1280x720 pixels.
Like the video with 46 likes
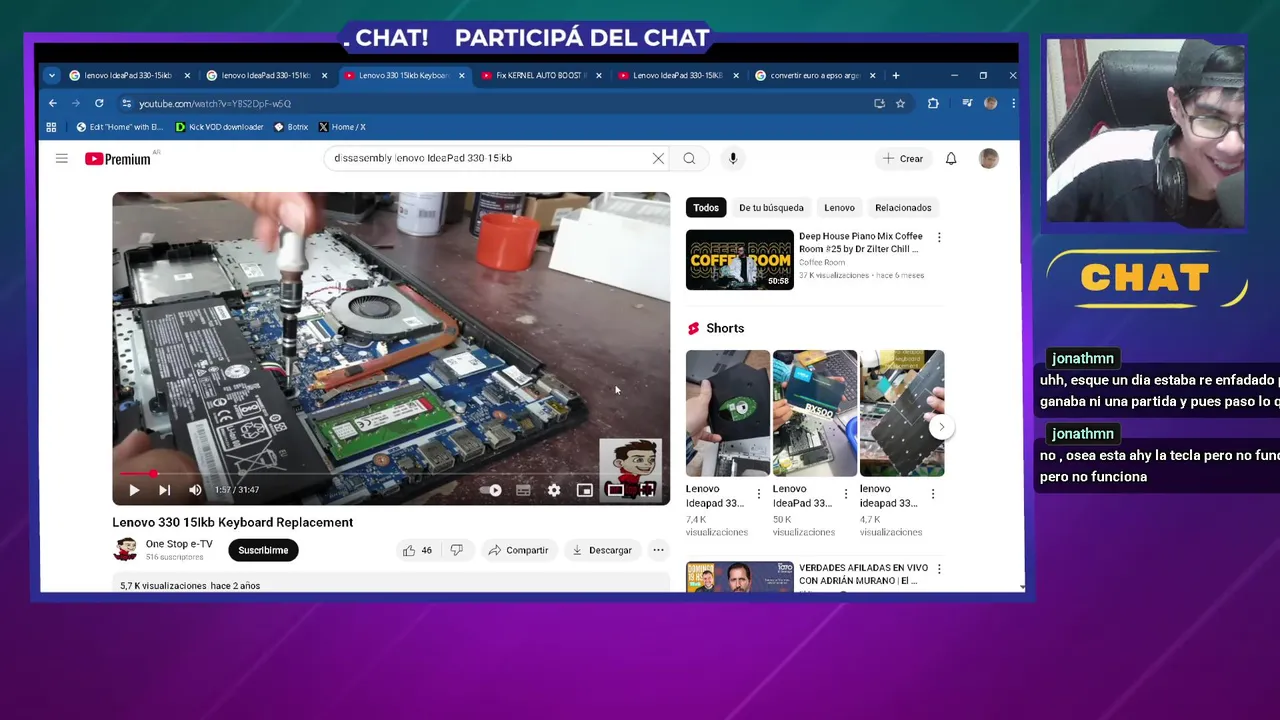(x=417, y=550)
